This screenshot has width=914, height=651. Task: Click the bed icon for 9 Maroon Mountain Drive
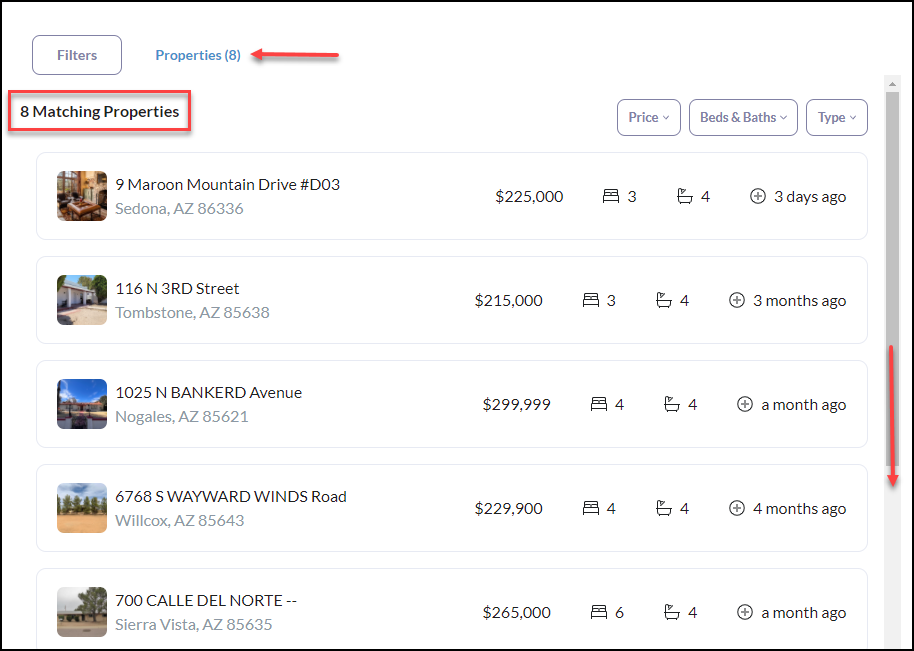click(611, 197)
